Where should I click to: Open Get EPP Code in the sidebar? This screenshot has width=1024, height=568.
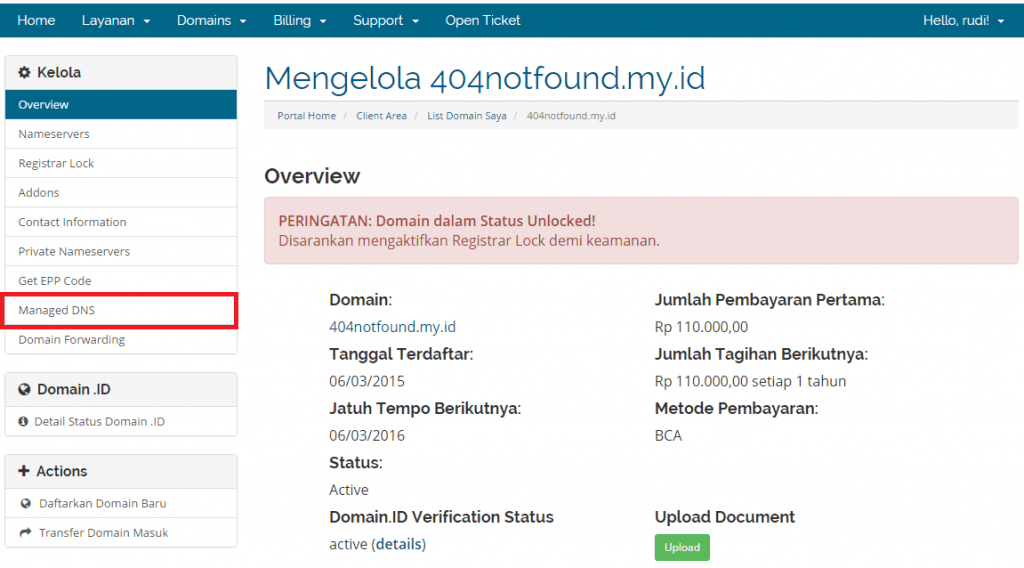point(121,281)
